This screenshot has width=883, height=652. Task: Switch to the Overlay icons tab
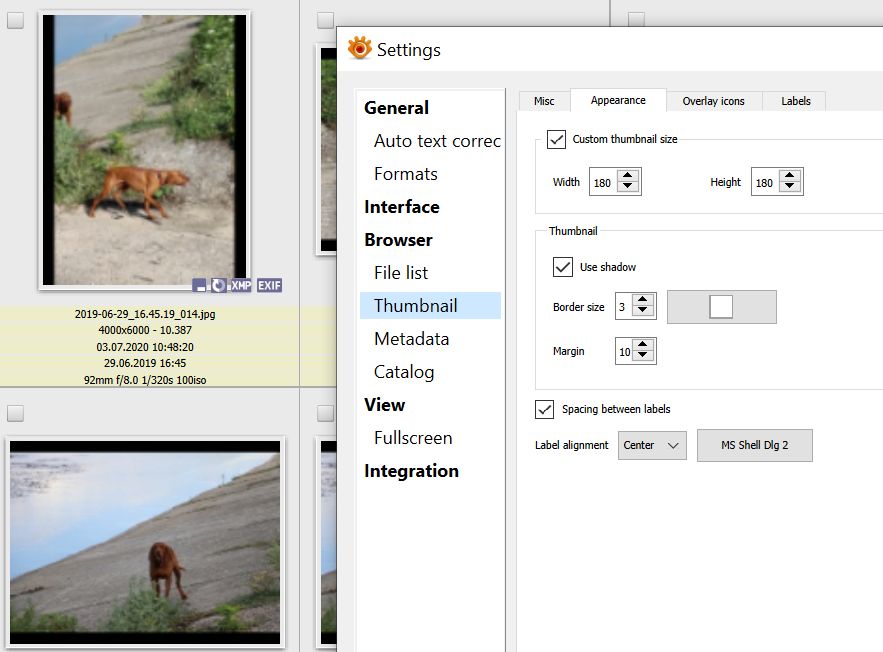(713, 101)
